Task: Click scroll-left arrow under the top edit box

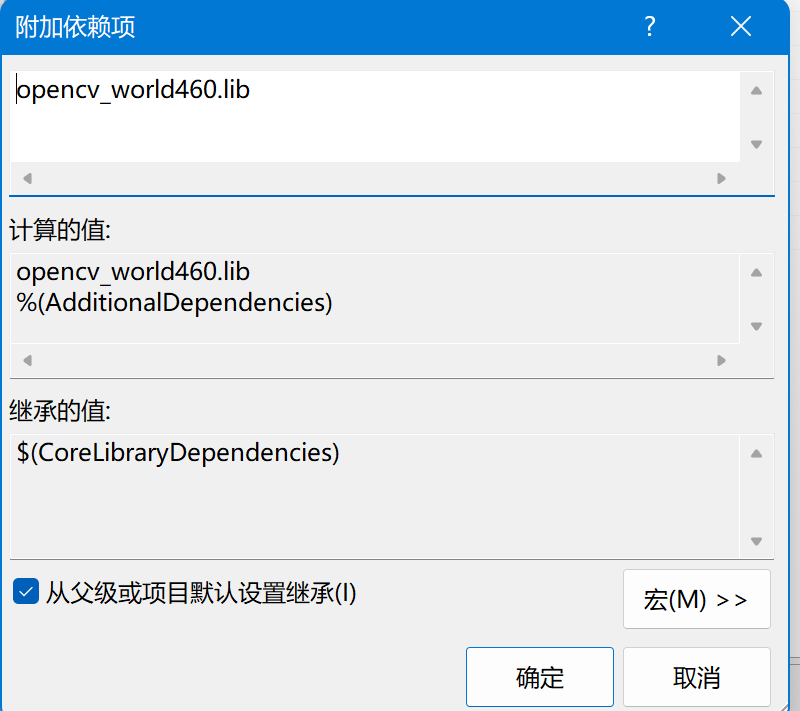Action: tap(27, 179)
